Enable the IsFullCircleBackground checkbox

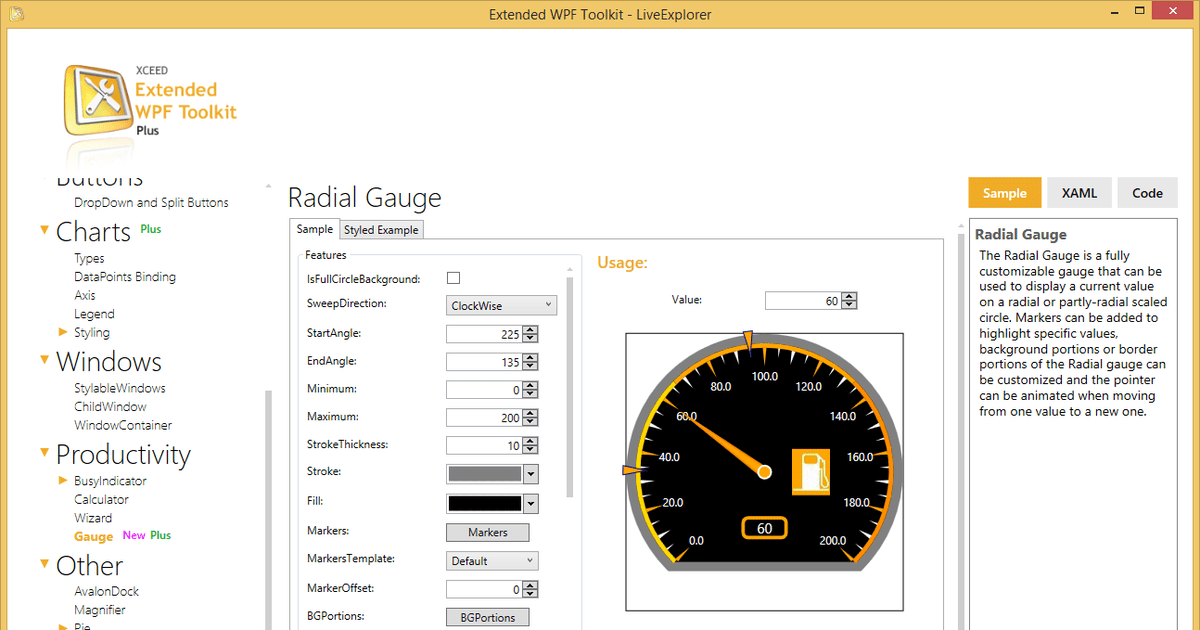tap(453, 278)
